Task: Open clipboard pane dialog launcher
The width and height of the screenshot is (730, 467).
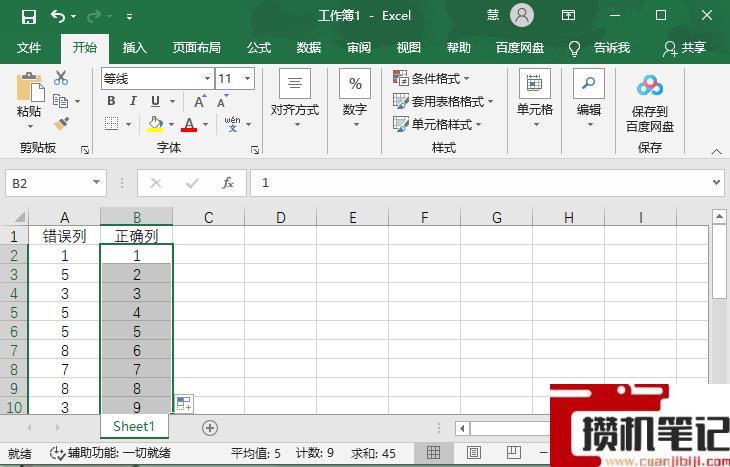Action: [85, 149]
